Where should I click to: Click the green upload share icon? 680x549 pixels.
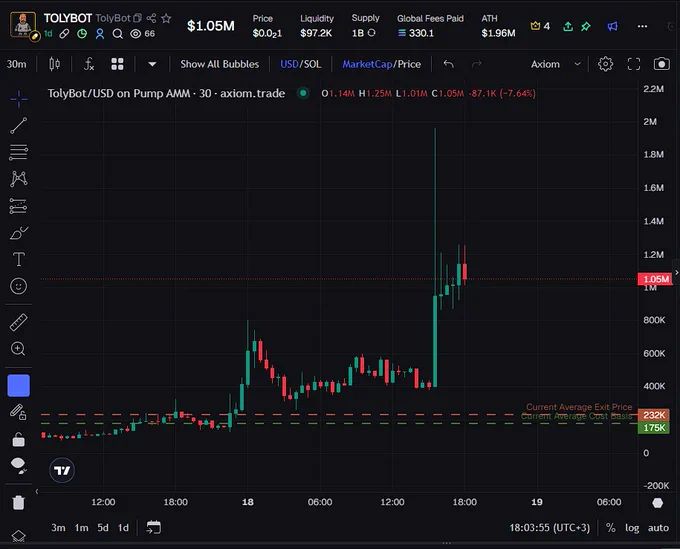pyautogui.click(x=568, y=26)
